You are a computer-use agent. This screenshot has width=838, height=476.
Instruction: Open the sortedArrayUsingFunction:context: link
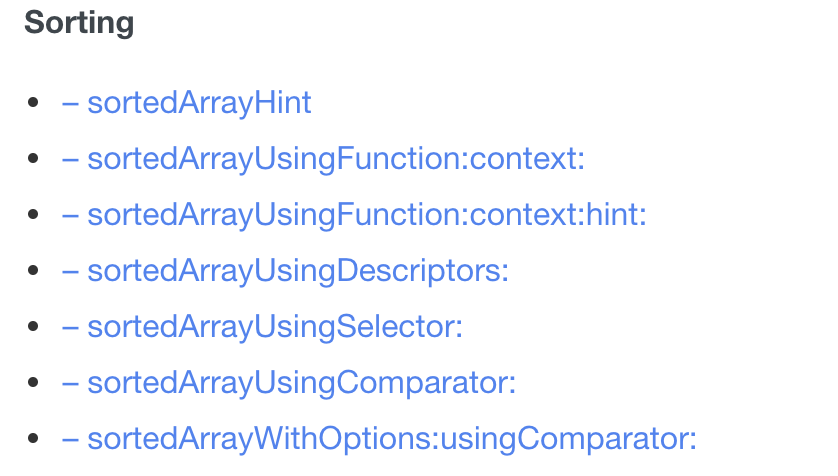(x=323, y=159)
